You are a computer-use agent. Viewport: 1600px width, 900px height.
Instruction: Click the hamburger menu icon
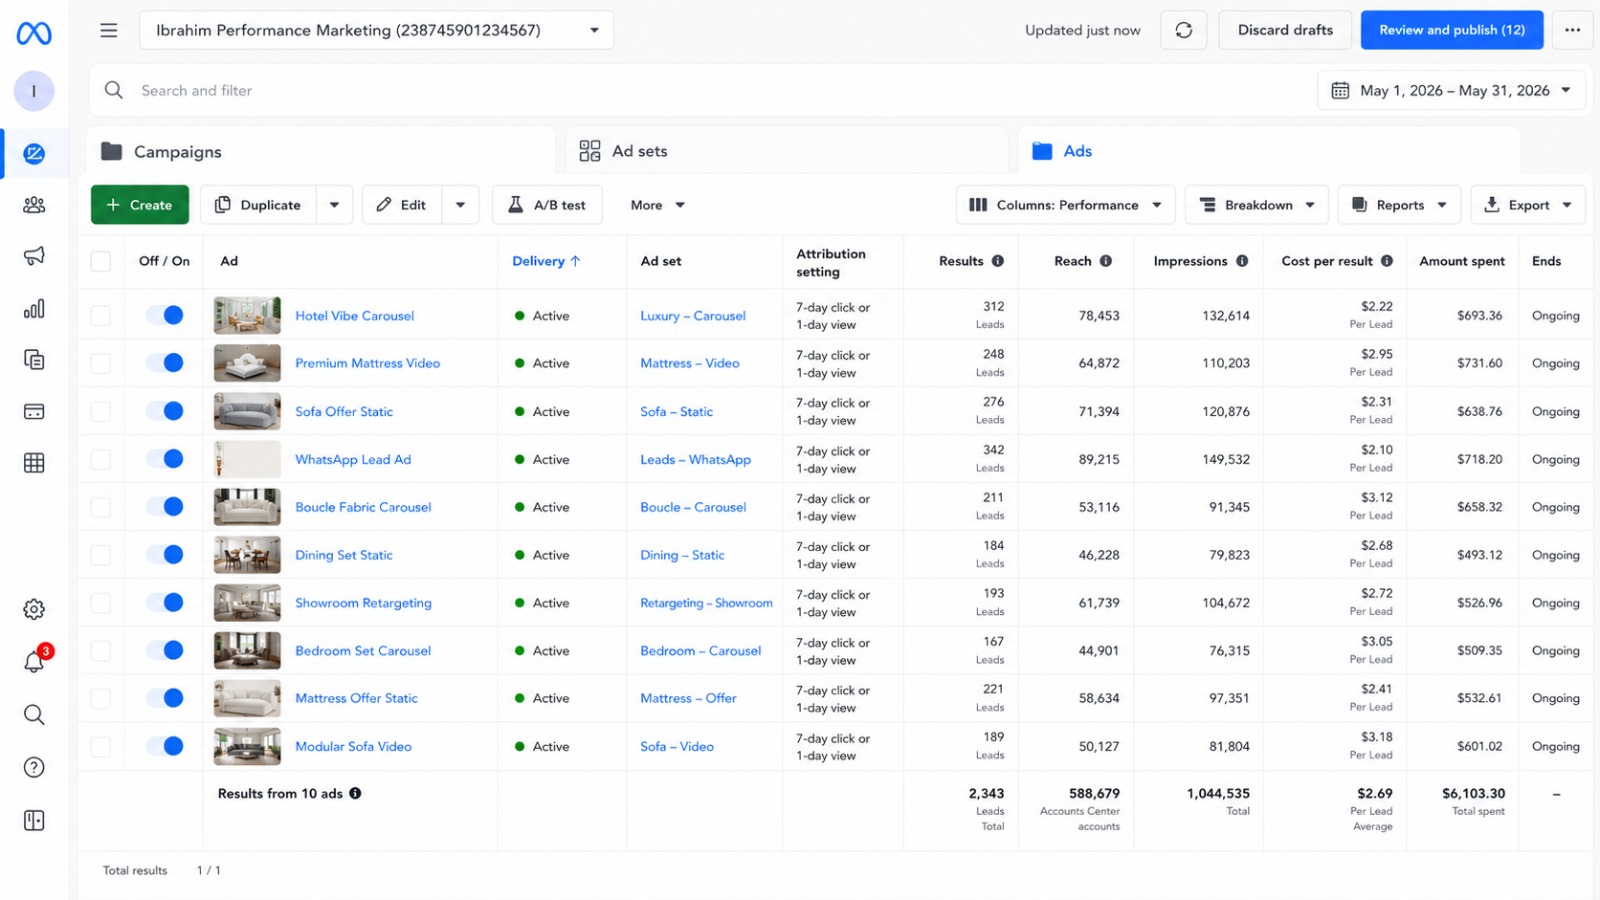pos(109,30)
